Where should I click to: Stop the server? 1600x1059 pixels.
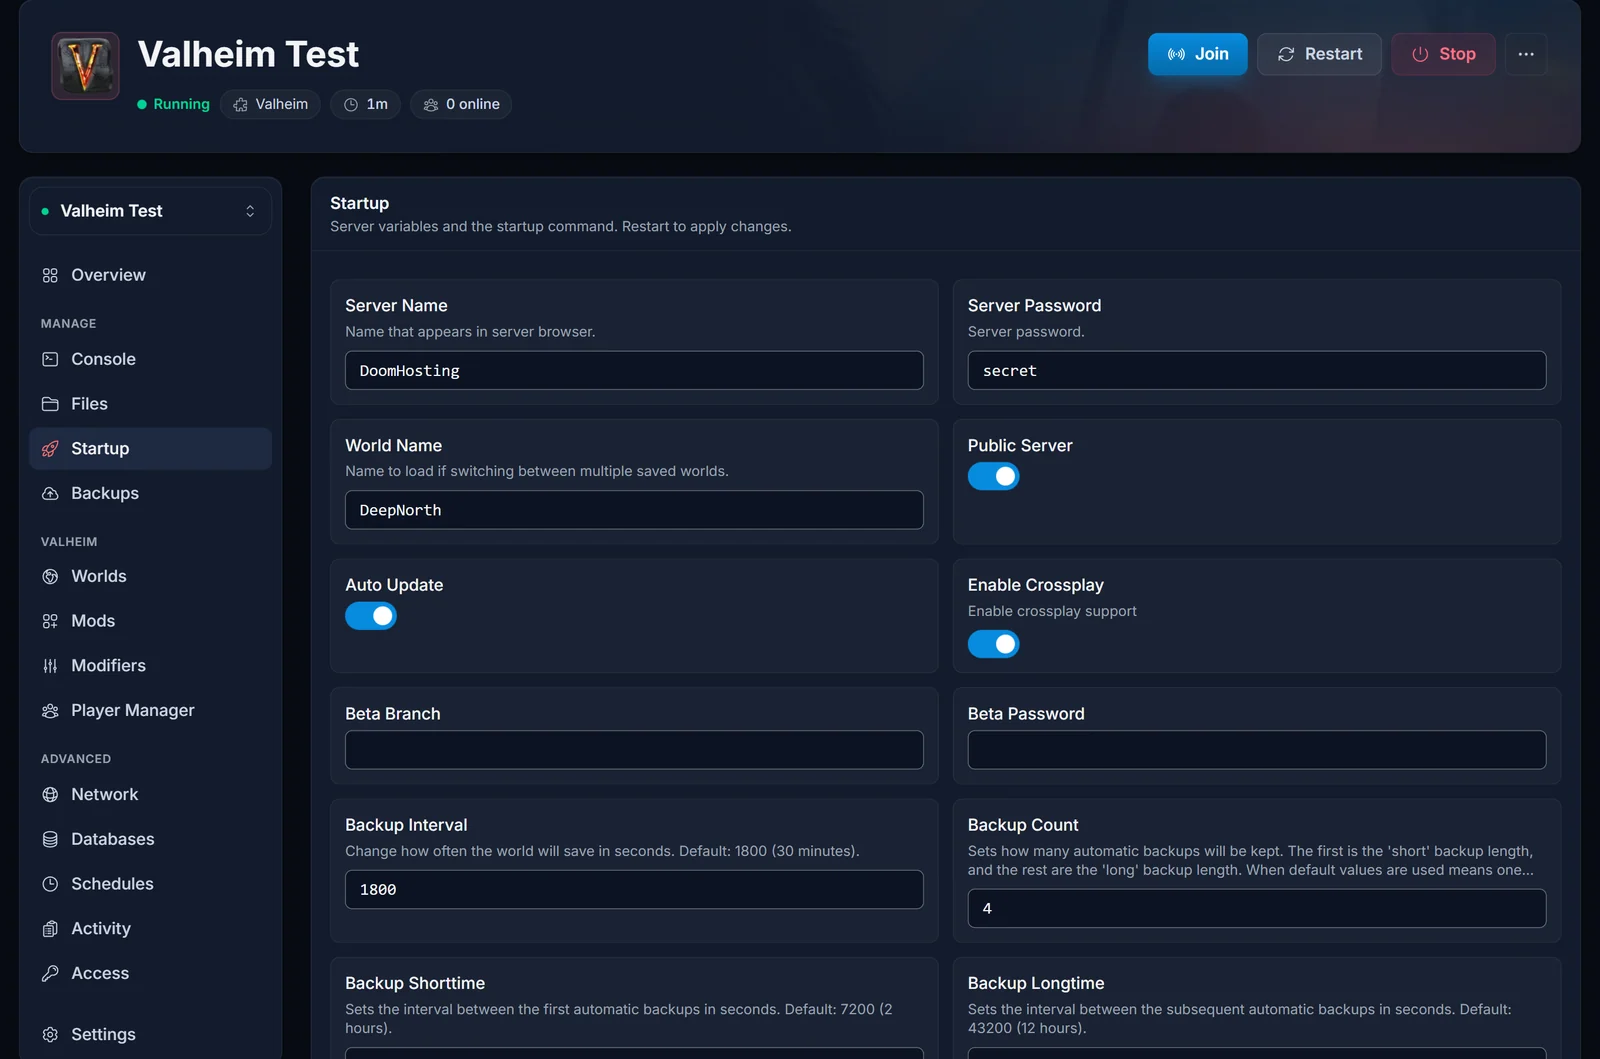pos(1443,54)
